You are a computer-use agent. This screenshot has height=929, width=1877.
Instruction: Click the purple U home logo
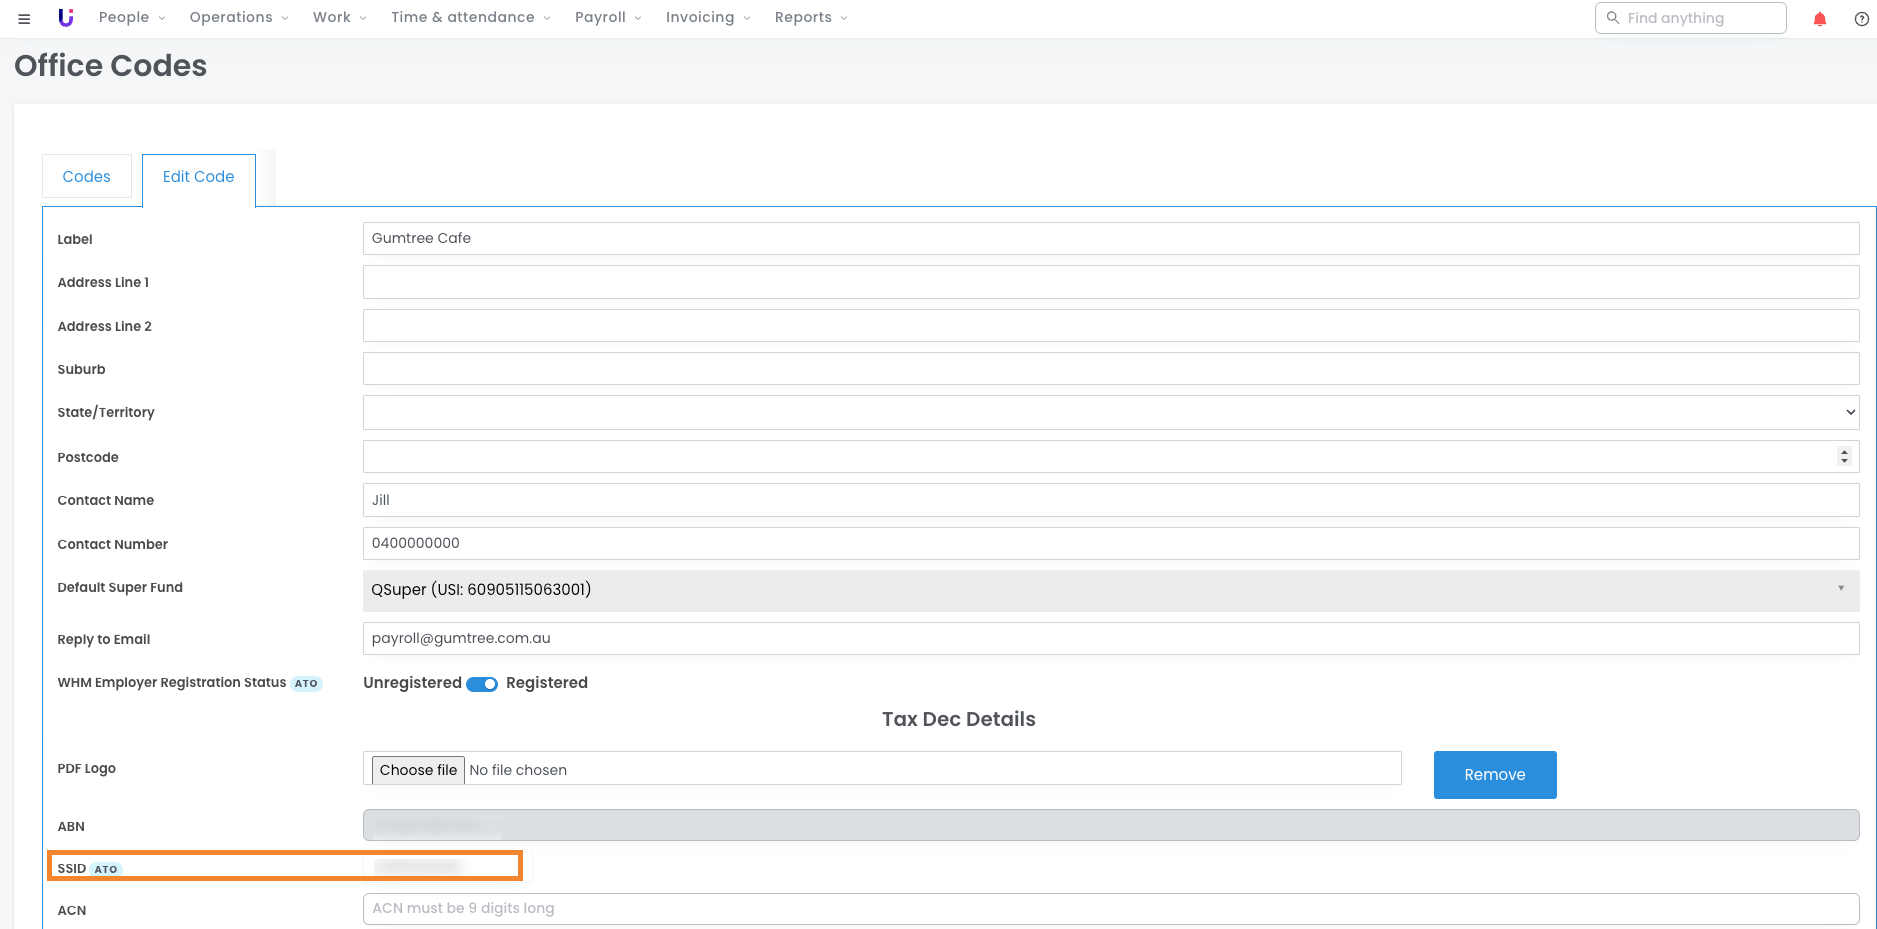[66, 18]
